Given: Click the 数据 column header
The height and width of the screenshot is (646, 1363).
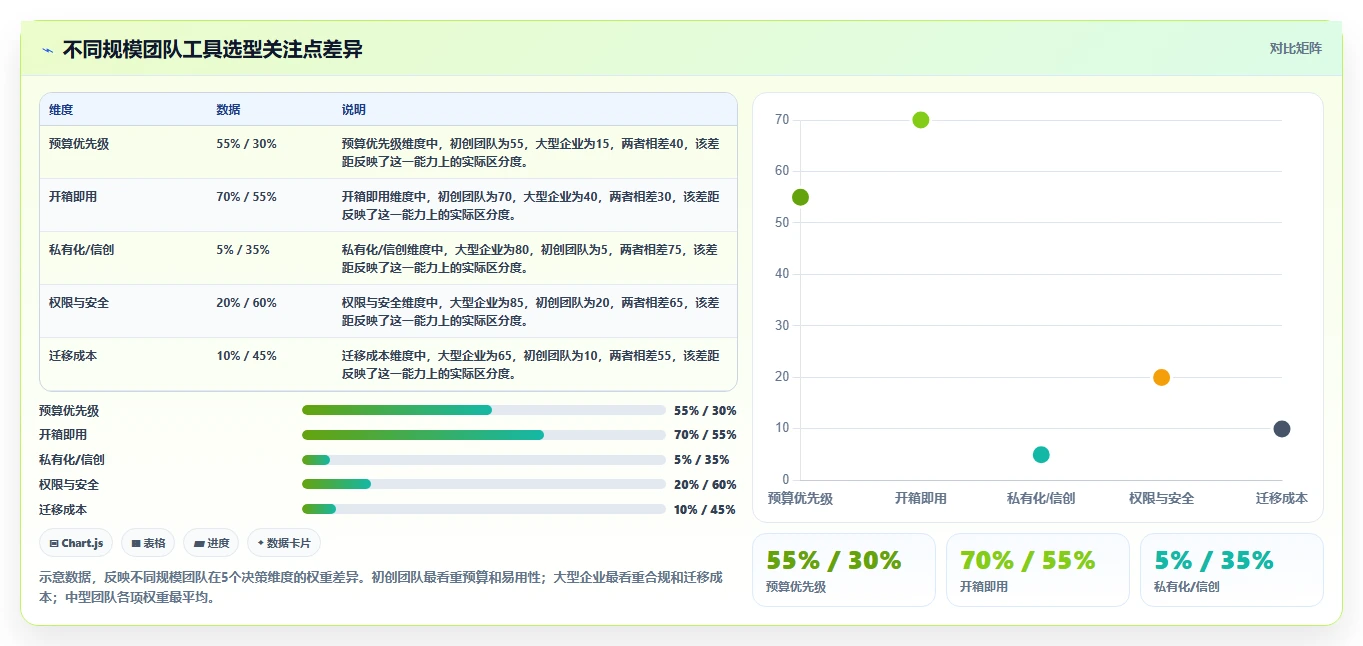Looking at the screenshot, I should pos(228,110).
